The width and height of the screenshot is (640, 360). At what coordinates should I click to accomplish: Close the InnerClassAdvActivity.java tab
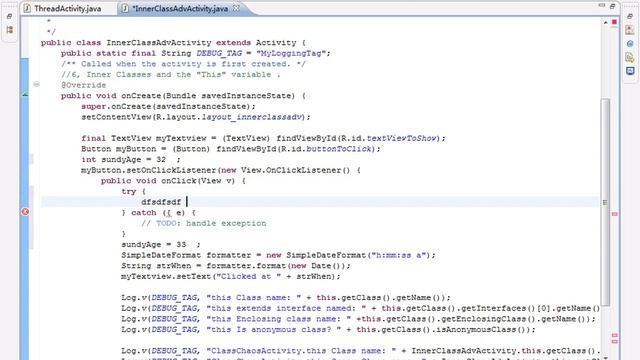click(x=236, y=8)
